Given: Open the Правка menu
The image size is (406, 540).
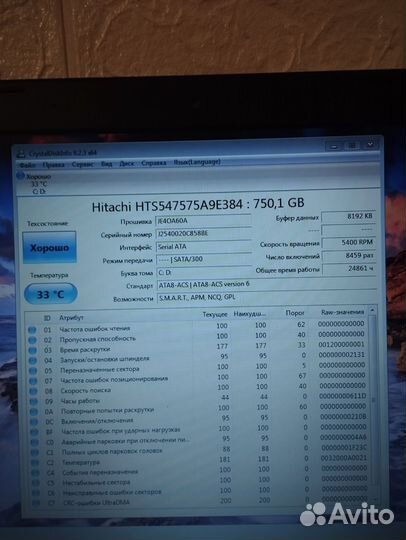Looking at the screenshot, I should (x=53, y=165).
